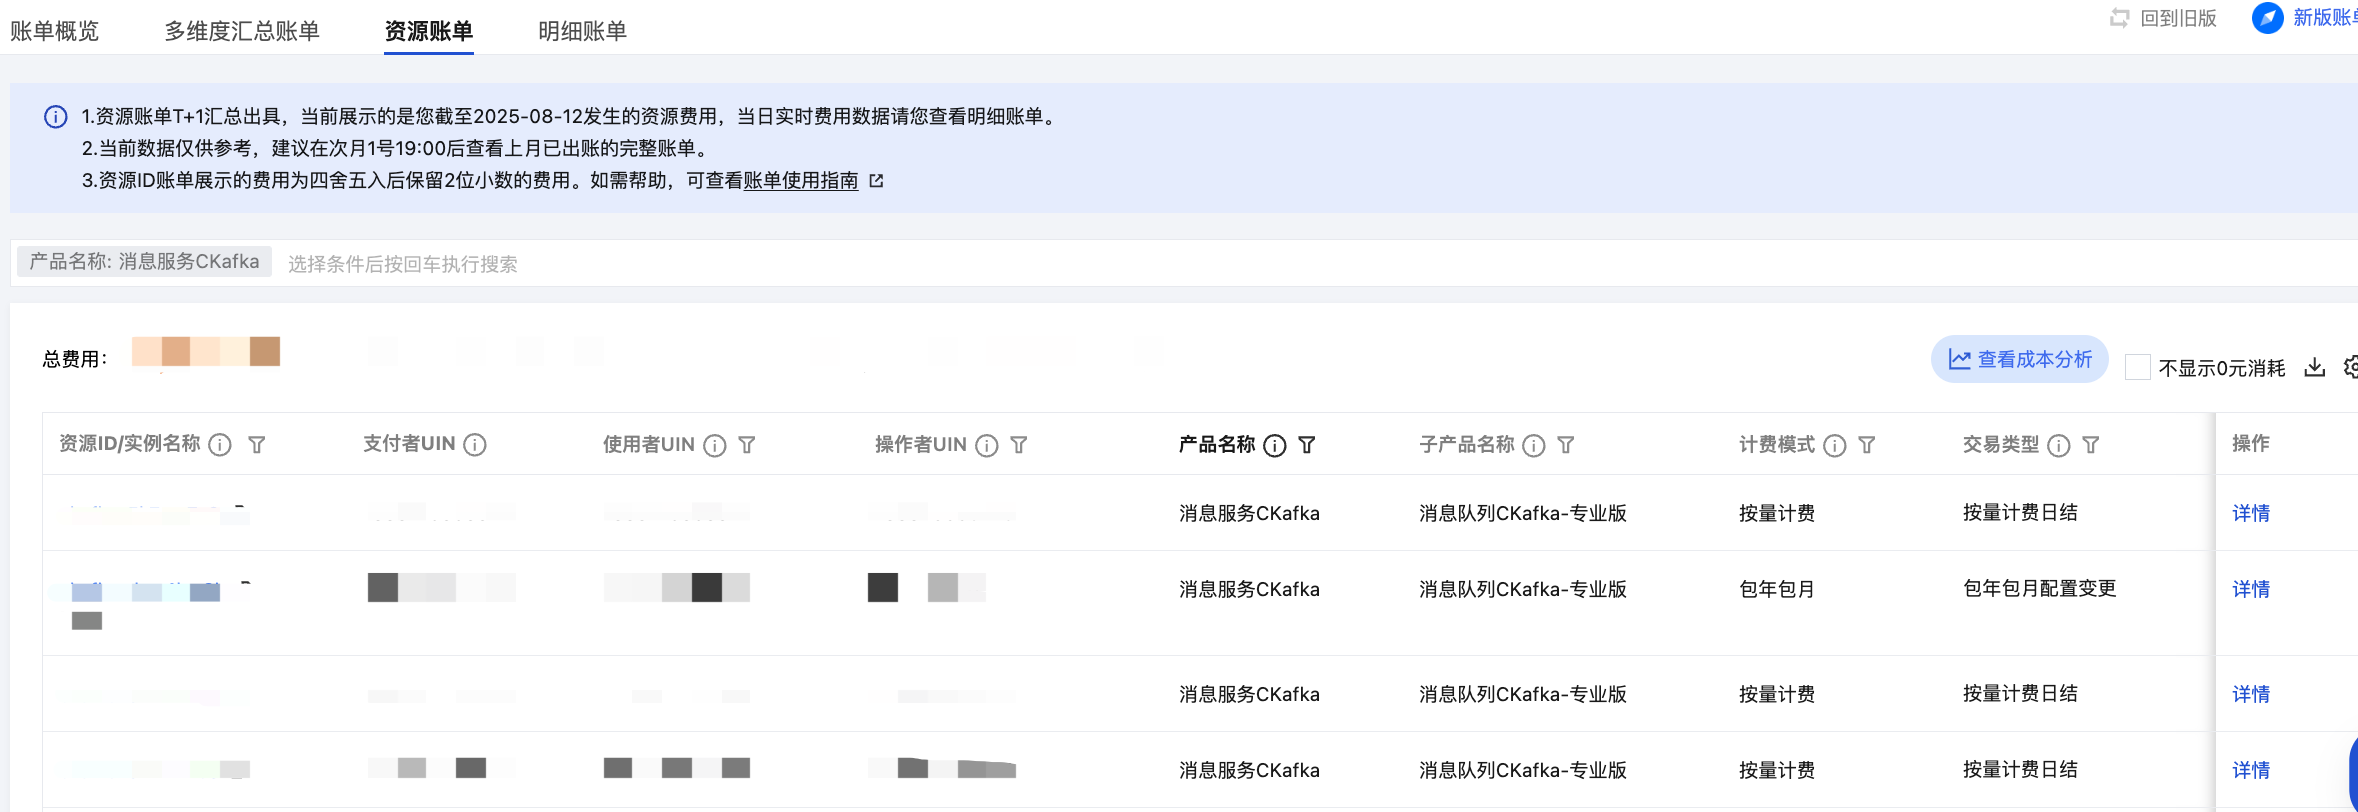Open the 使用者UIN column filter
2358x812 pixels.
coord(746,445)
